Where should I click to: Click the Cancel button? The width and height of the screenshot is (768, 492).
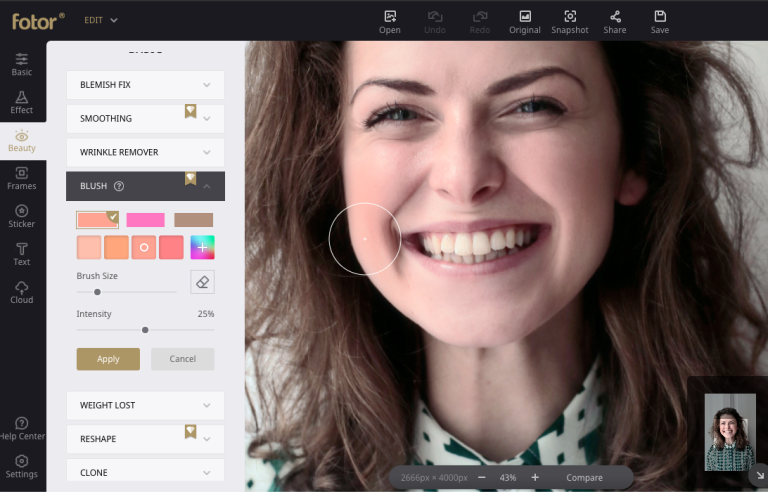[x=183, y=359]
